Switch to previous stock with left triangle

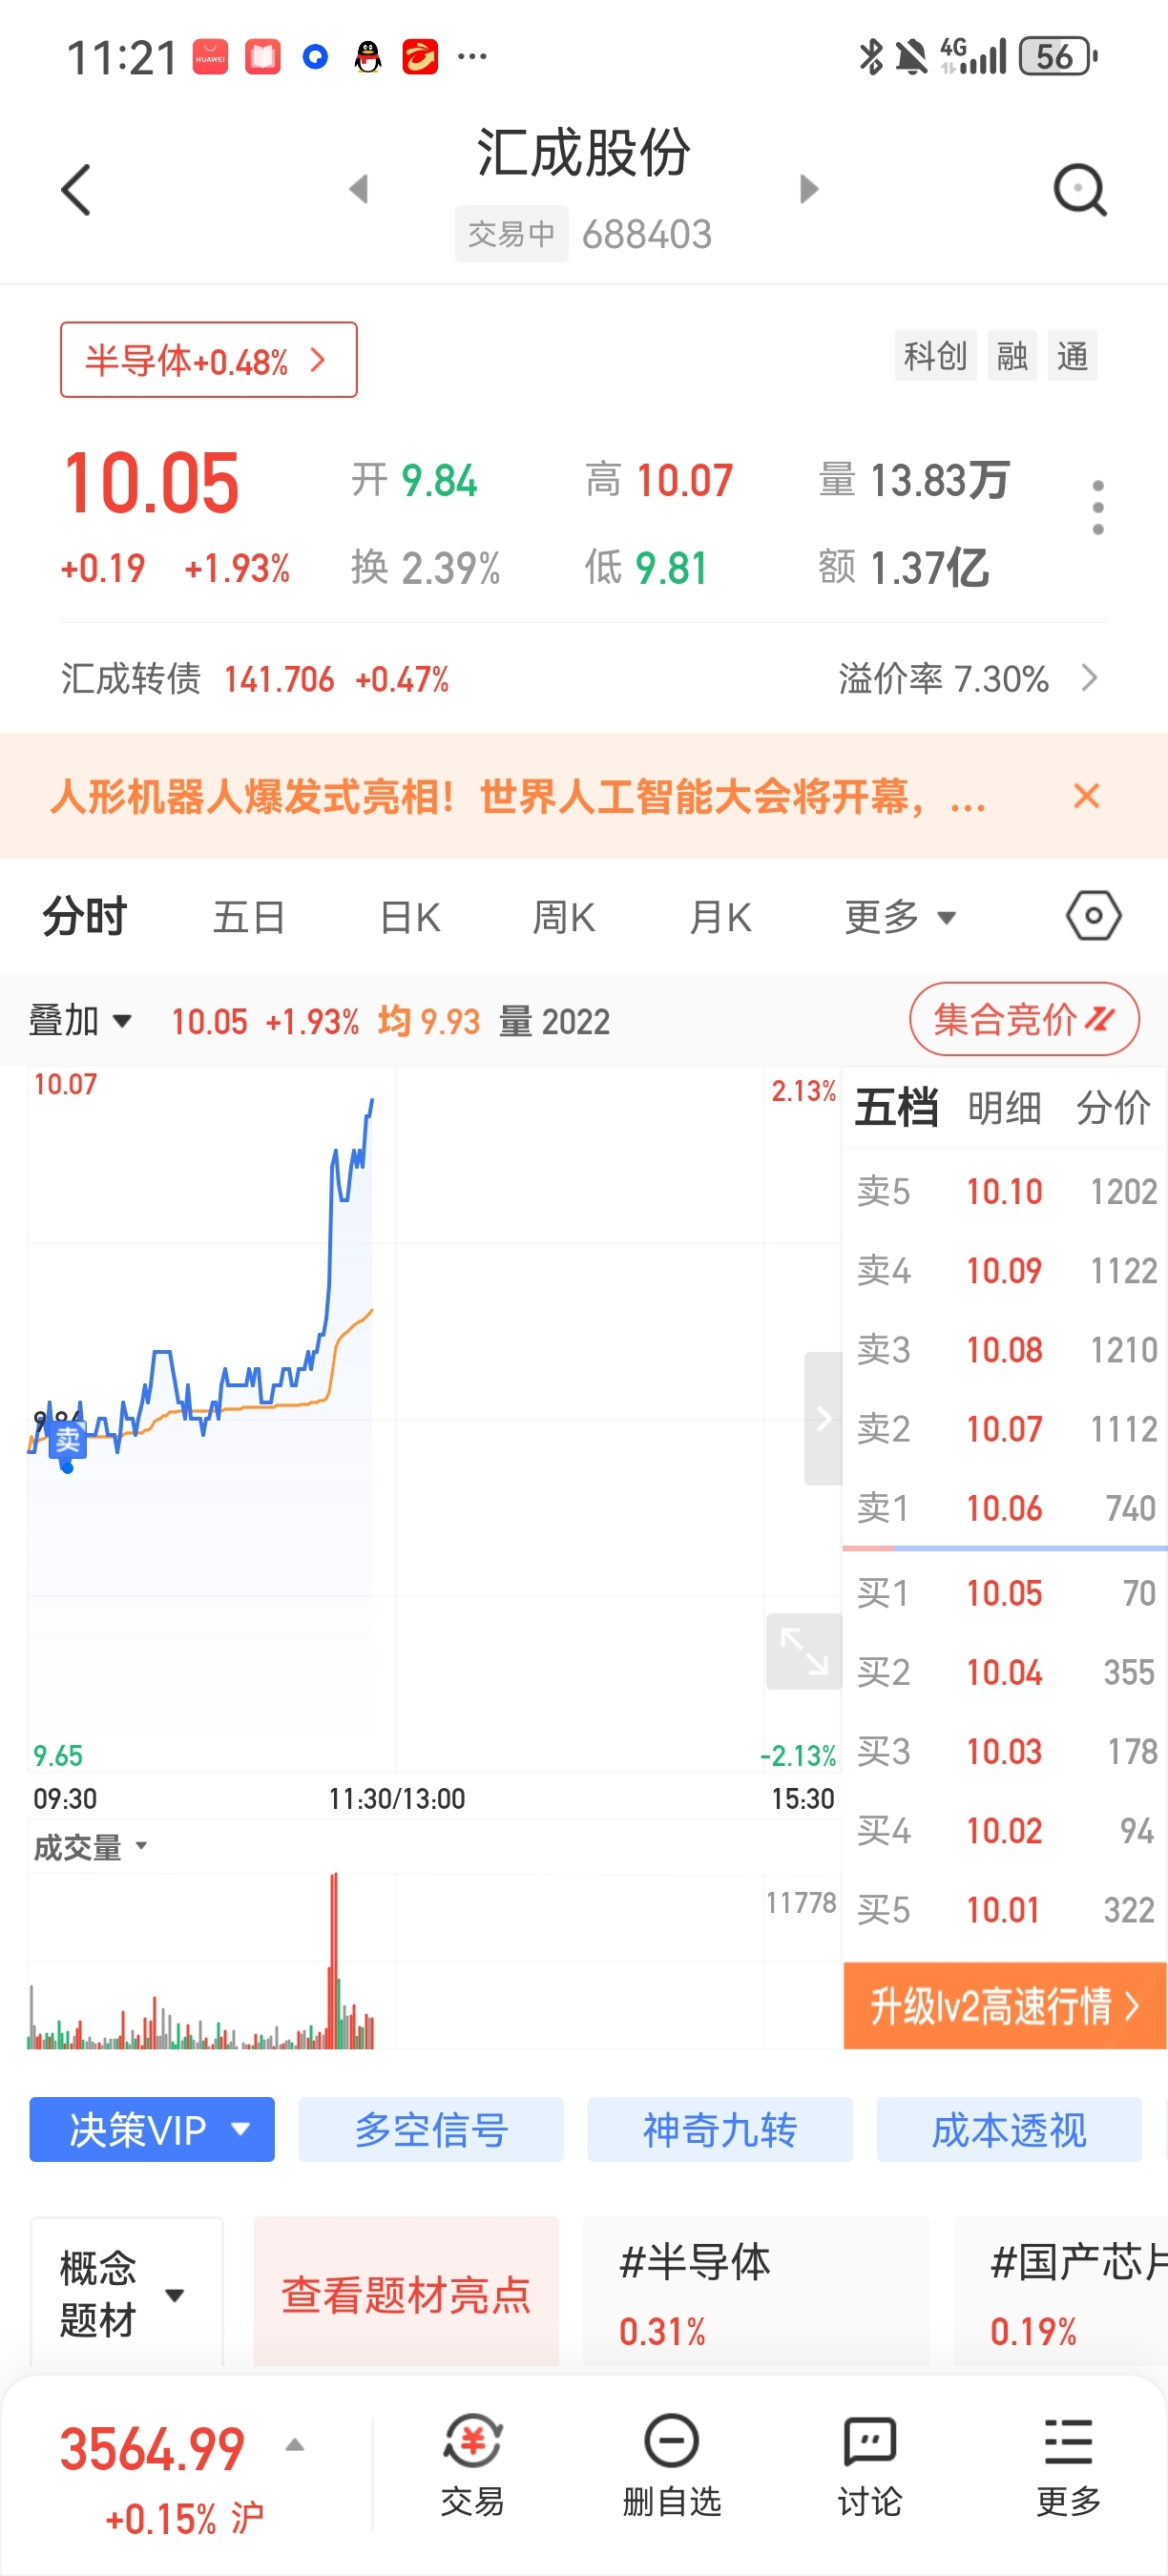click(x=358, y=189)
